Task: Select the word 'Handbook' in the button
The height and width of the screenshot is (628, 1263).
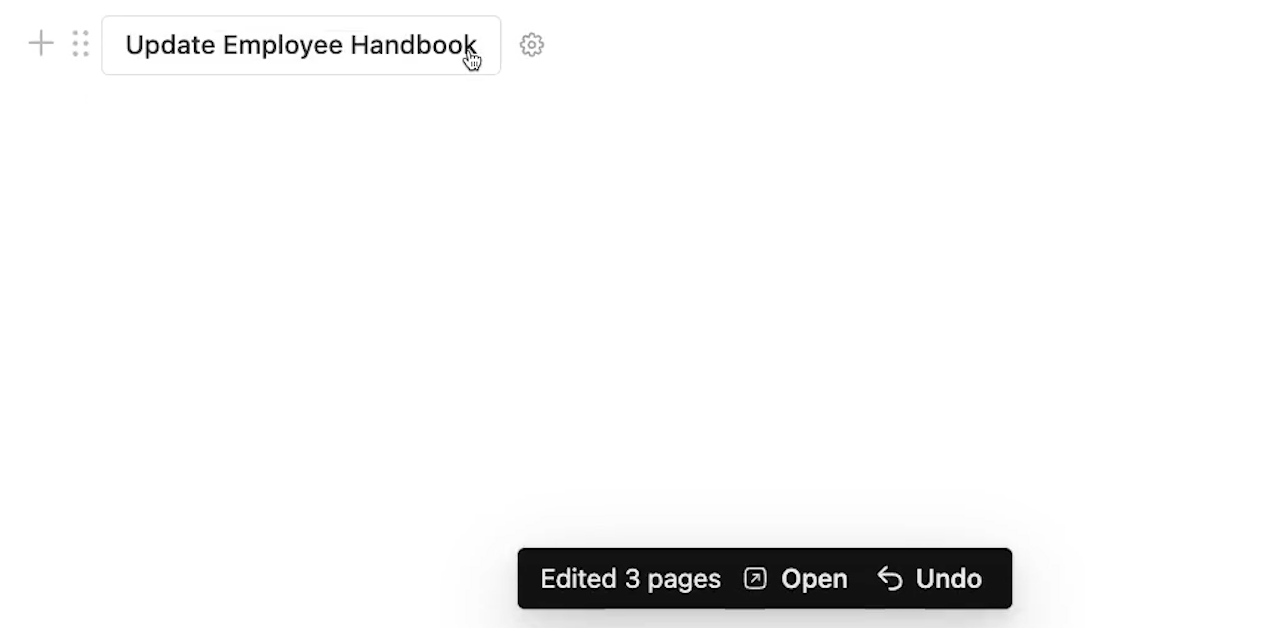Action: click(413, 45)
